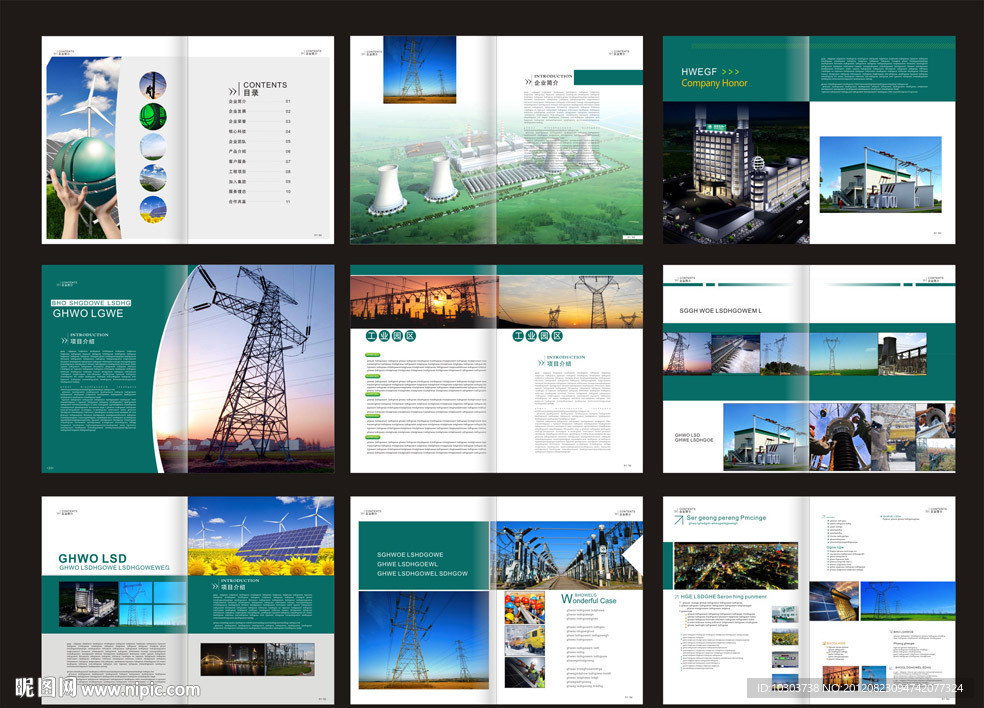The width and height of the screenshot is (984, 708).
Task: Click the Company Honor heading
Action: point(714,84)
